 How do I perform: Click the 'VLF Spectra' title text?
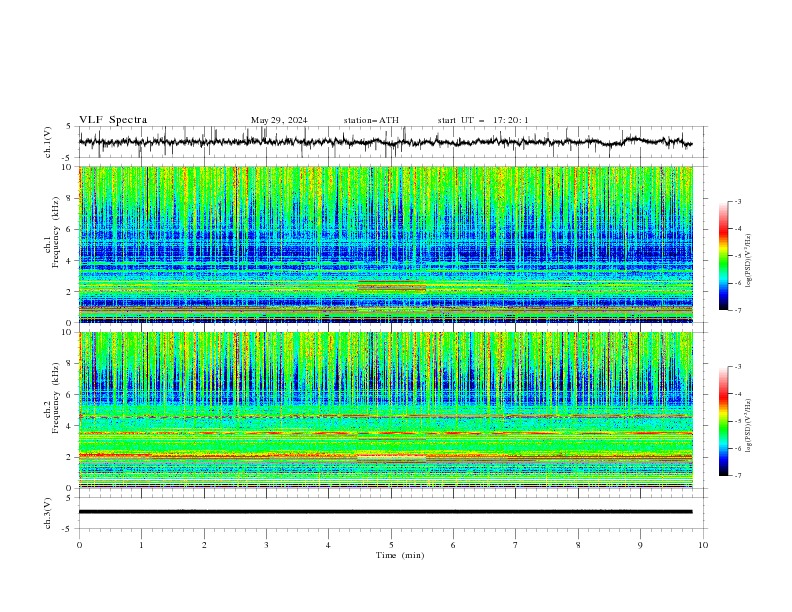[x=113, y=120]
